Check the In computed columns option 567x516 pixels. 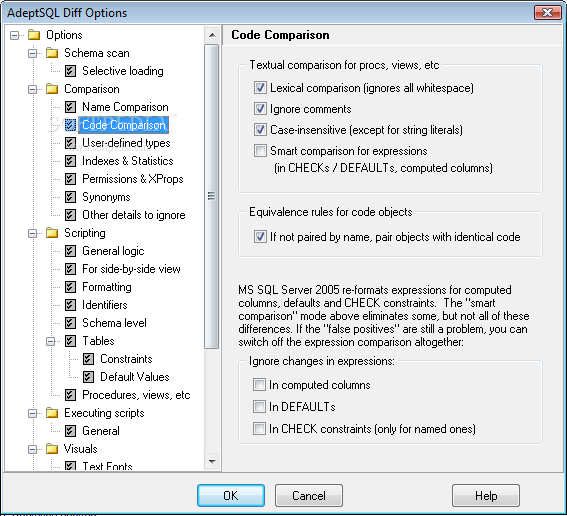(259, 385)
